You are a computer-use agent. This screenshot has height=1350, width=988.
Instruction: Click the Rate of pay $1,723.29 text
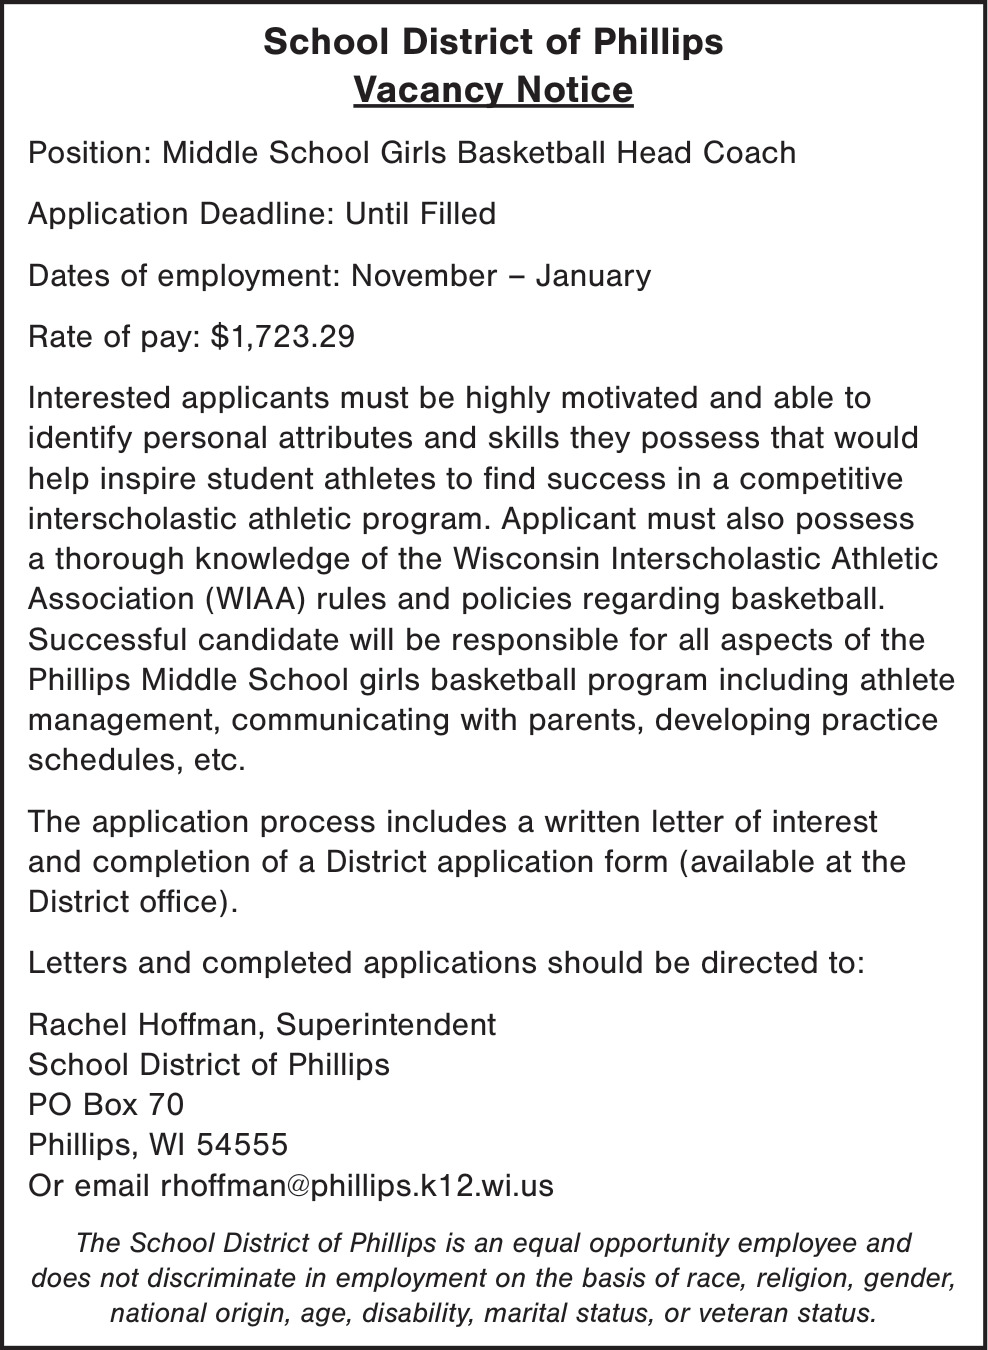tap(191, 336)
